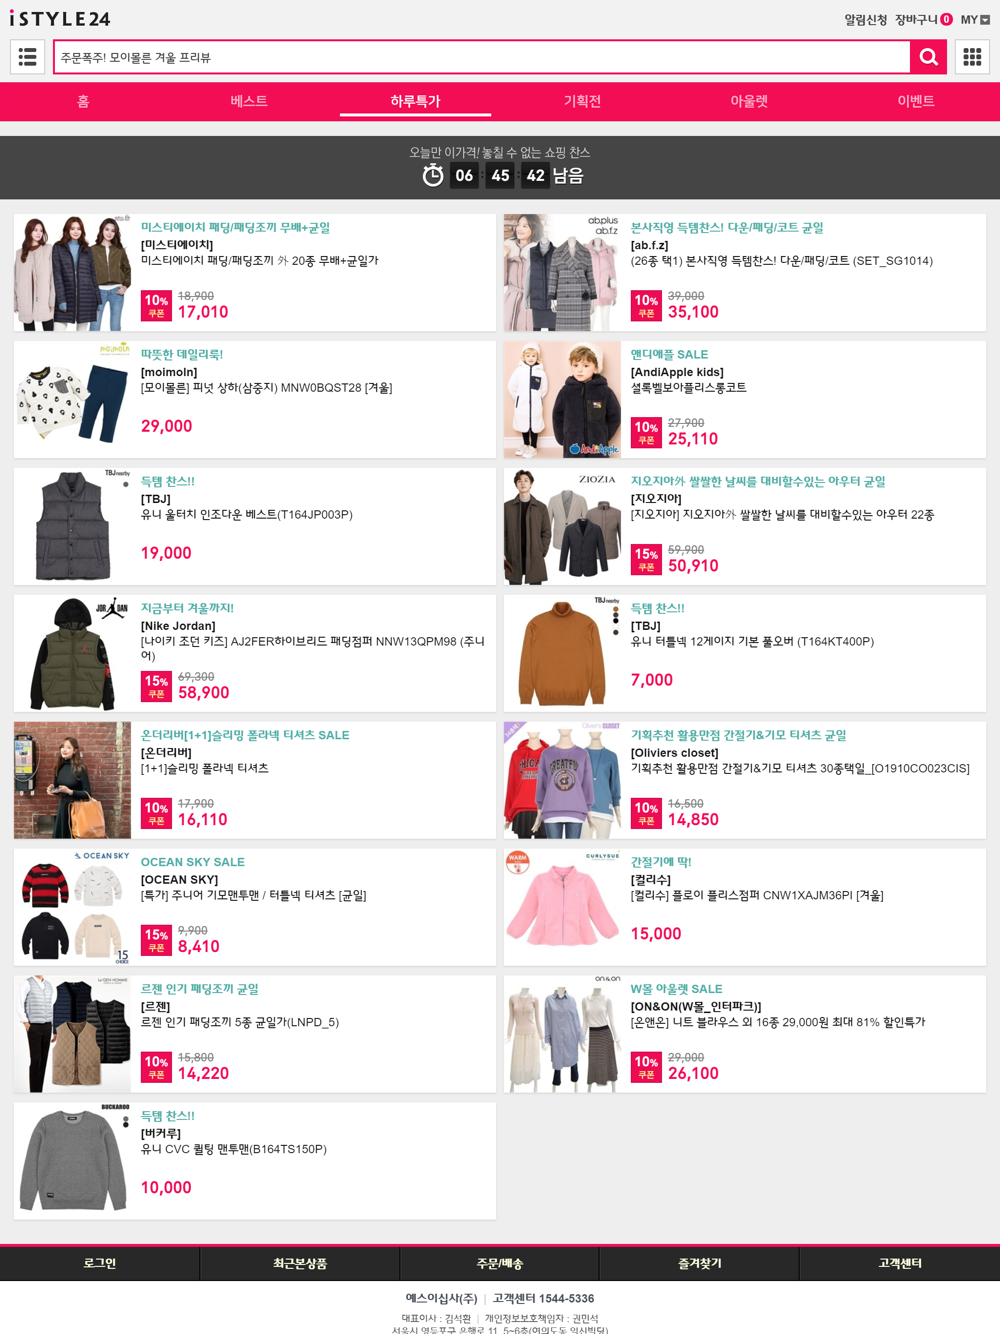Open cart badge showing 0 items
The image size is (1000, 1334).
[x=946, y=19]
